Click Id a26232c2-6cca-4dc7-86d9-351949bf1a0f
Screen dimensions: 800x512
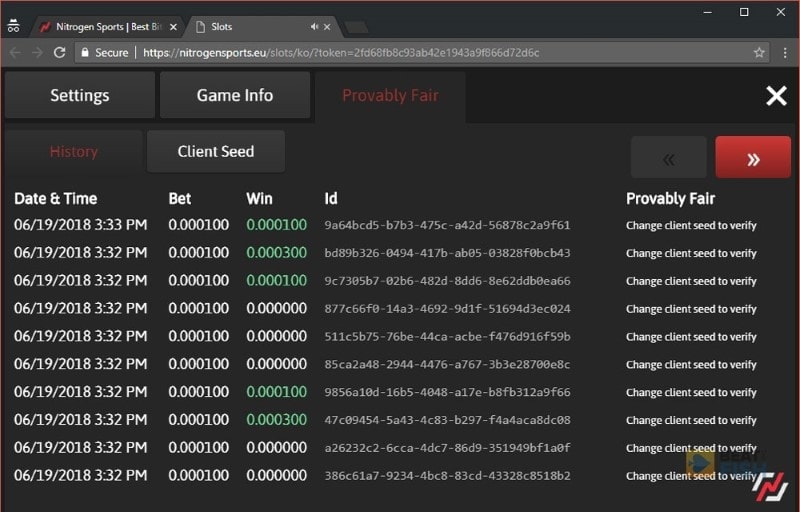[x=447, y=448]
